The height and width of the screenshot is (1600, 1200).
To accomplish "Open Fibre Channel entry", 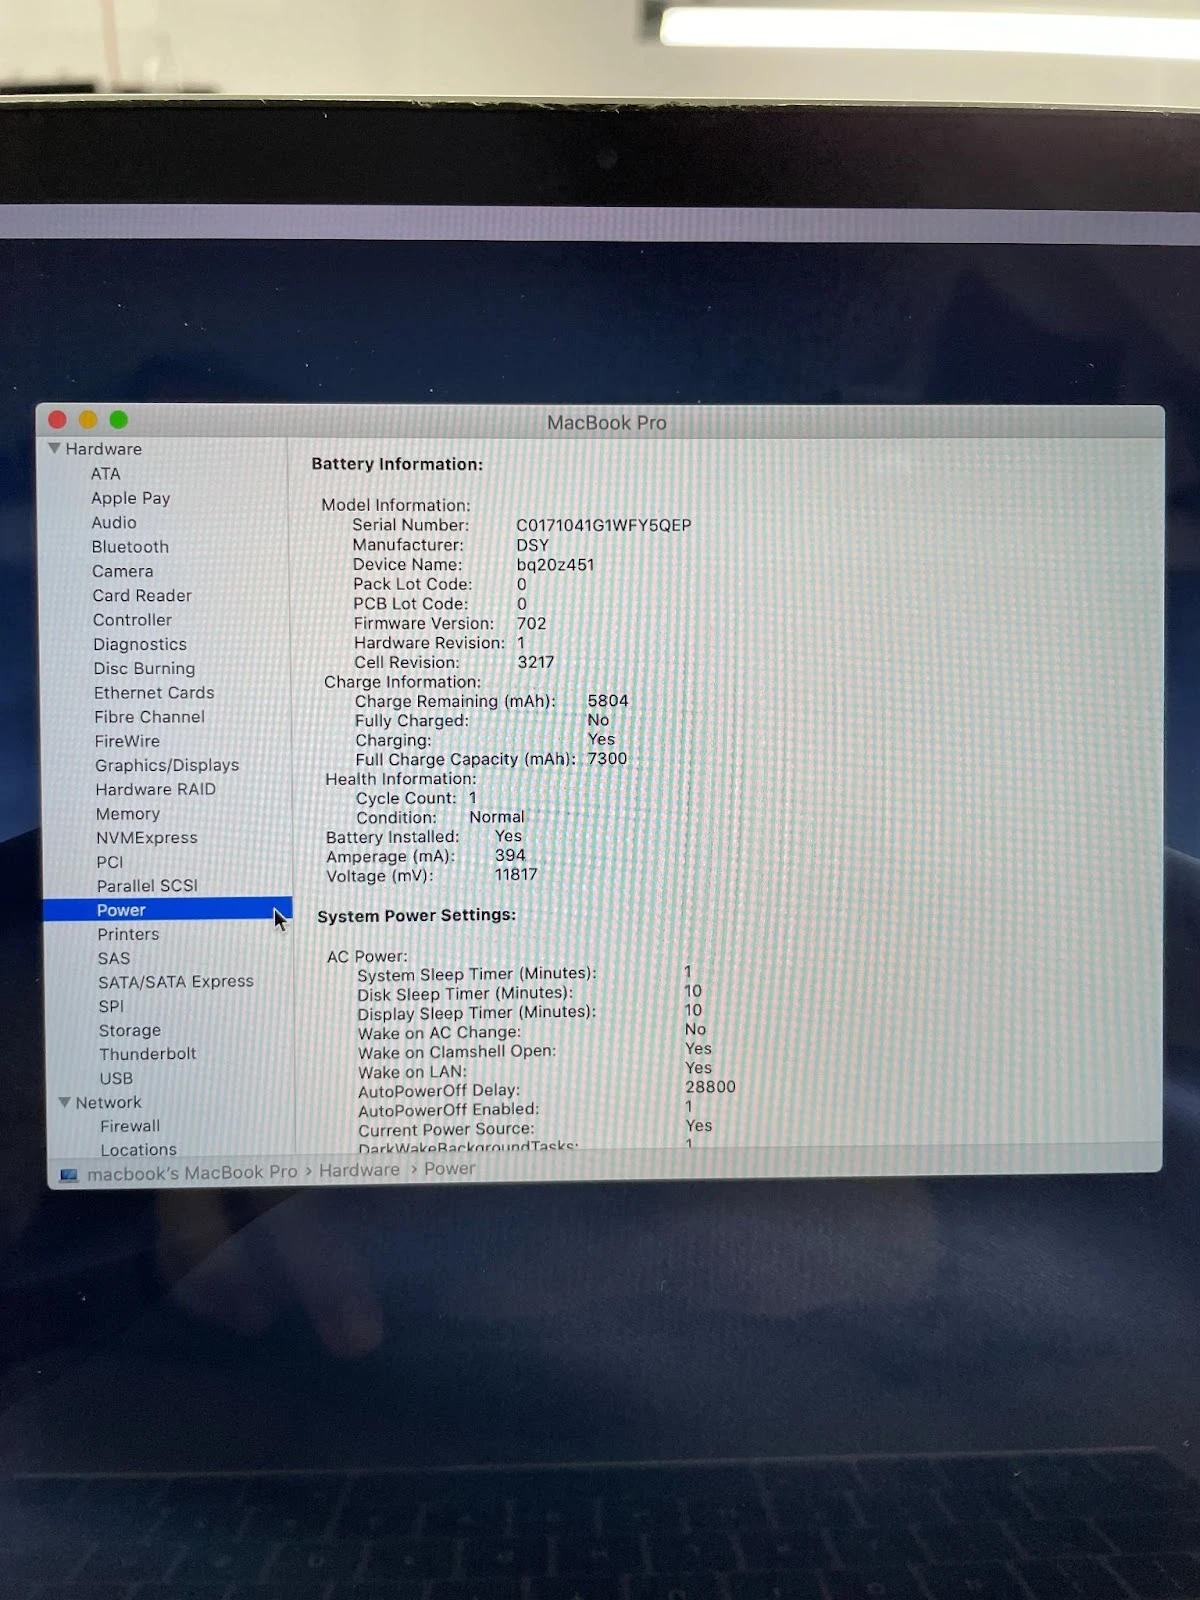I will (x=149, y=717).
